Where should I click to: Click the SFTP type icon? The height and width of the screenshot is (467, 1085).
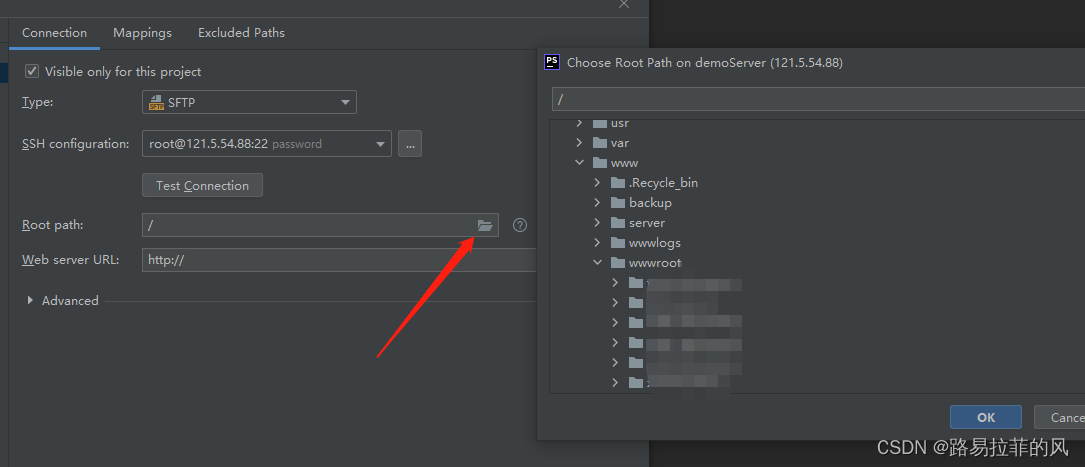[x=156, y=102]
